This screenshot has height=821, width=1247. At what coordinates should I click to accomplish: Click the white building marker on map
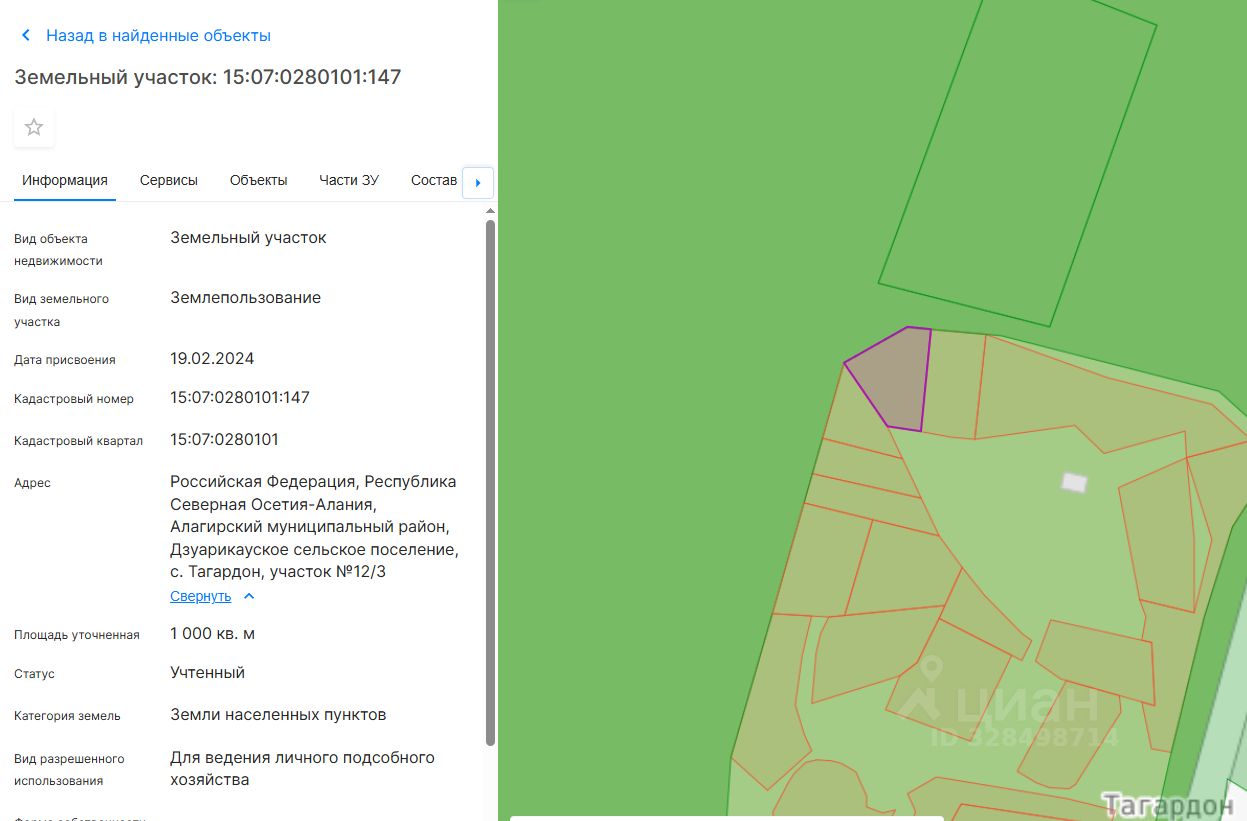click(1074, 482)
